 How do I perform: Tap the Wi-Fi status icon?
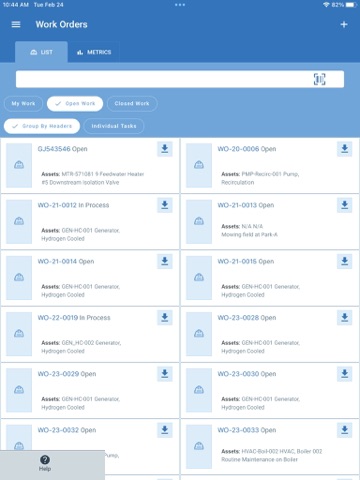[x=326, y=5]
